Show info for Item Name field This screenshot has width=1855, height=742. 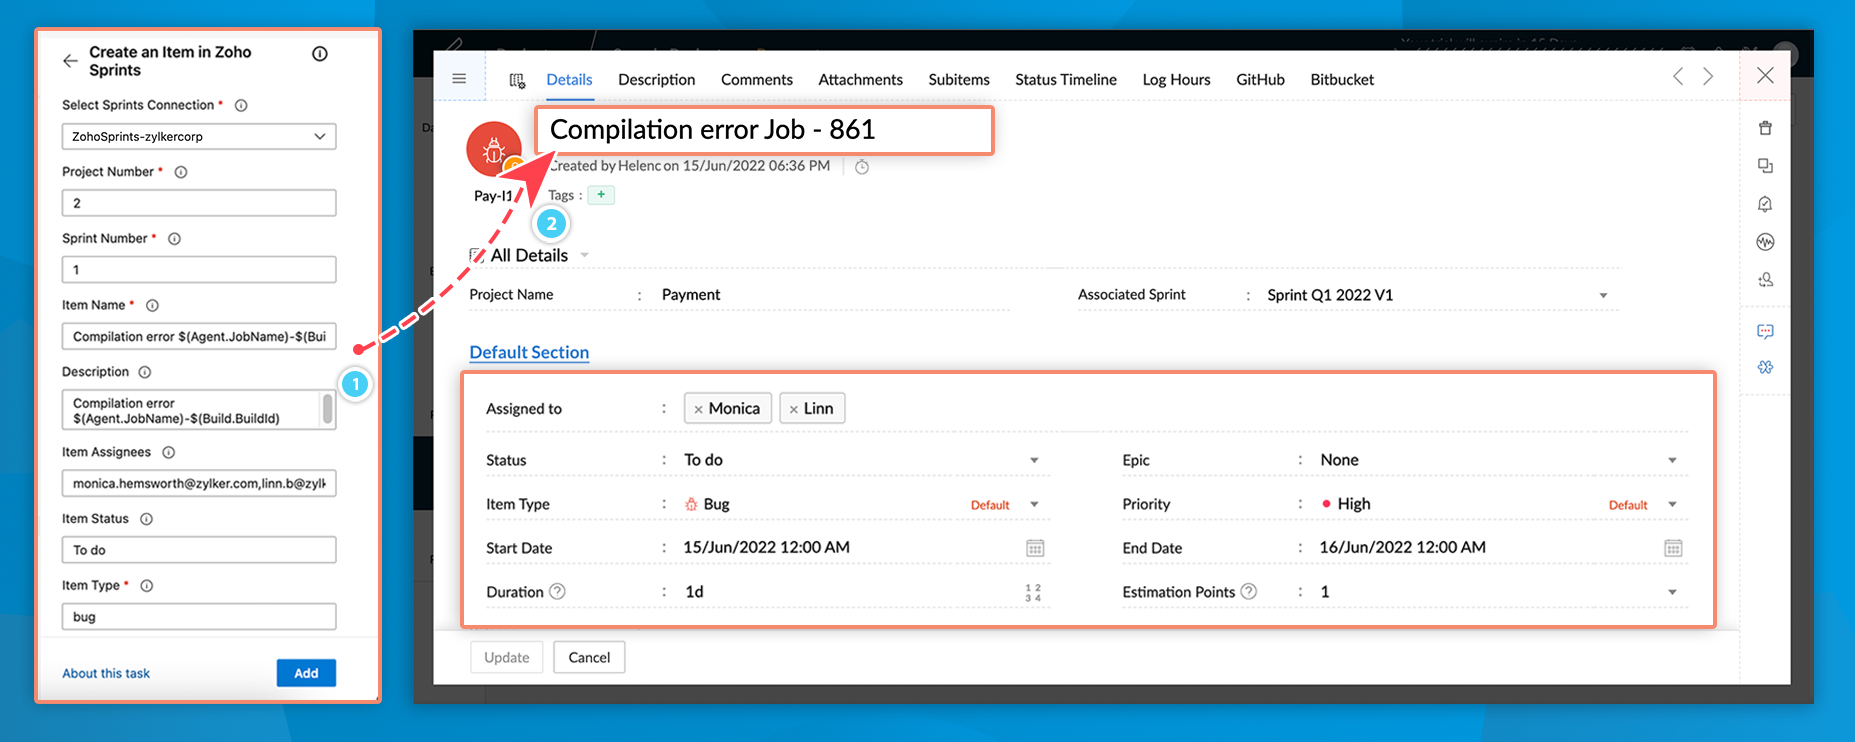pos(152,306)
